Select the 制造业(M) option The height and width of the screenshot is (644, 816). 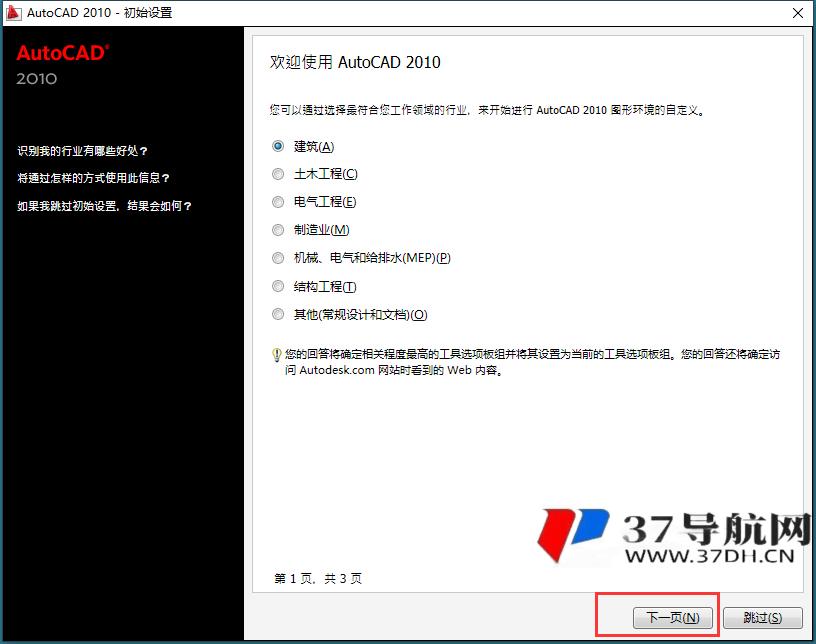click(x=278, y=229)
